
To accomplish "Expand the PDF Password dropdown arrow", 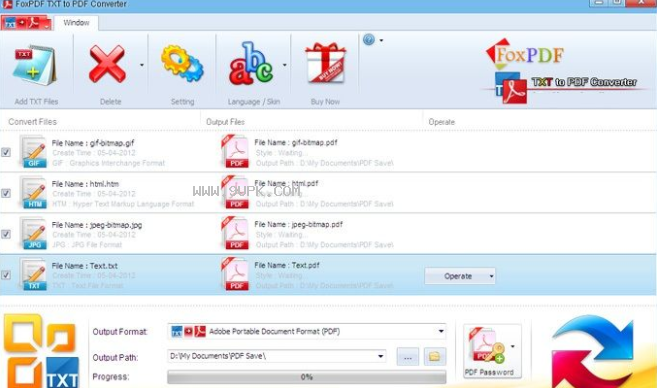I will tap(513, 347).
